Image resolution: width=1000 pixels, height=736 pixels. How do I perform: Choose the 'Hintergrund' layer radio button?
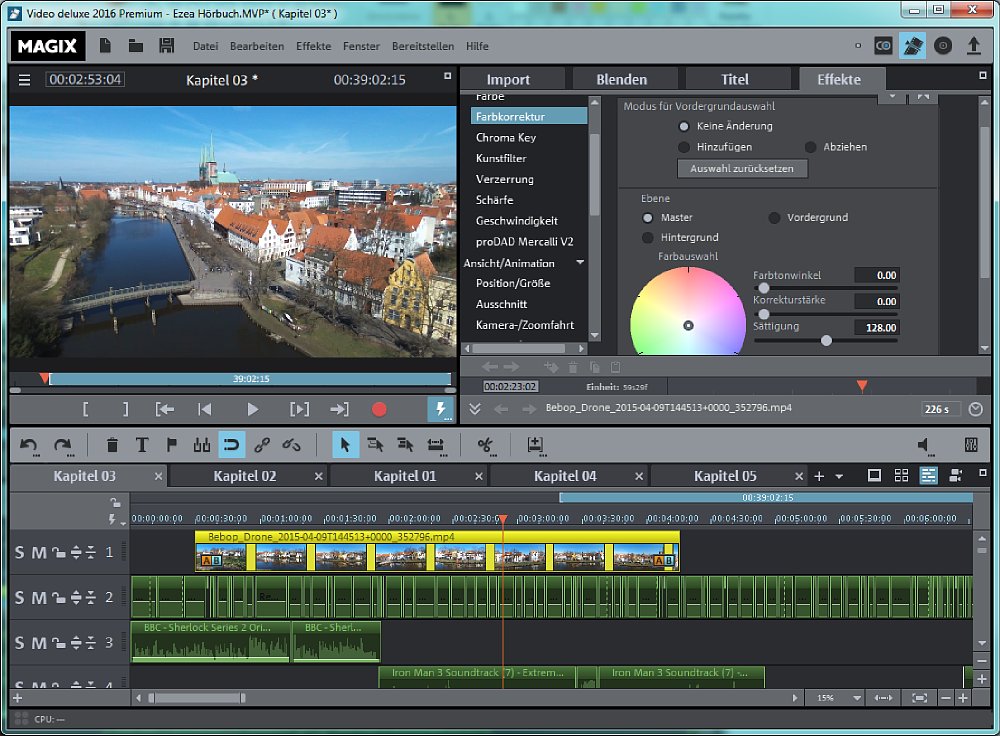pyautogui.click(x=648, y=238)
